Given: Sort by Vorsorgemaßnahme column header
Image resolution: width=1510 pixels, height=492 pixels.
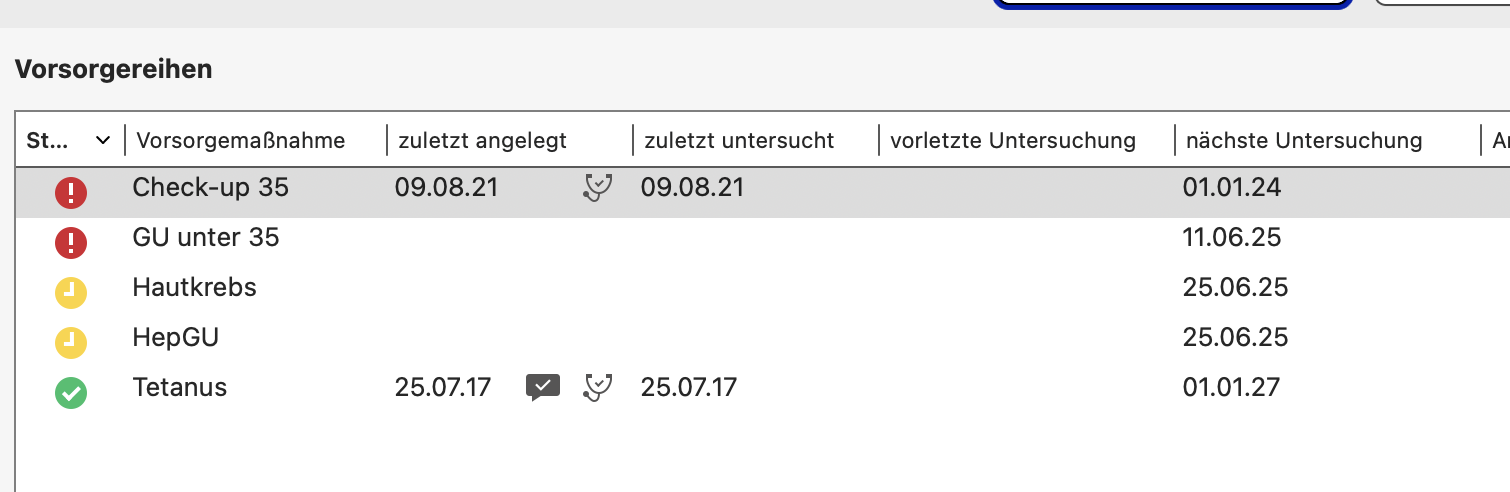Looking at the screenshot, I should tap(241, 141).
